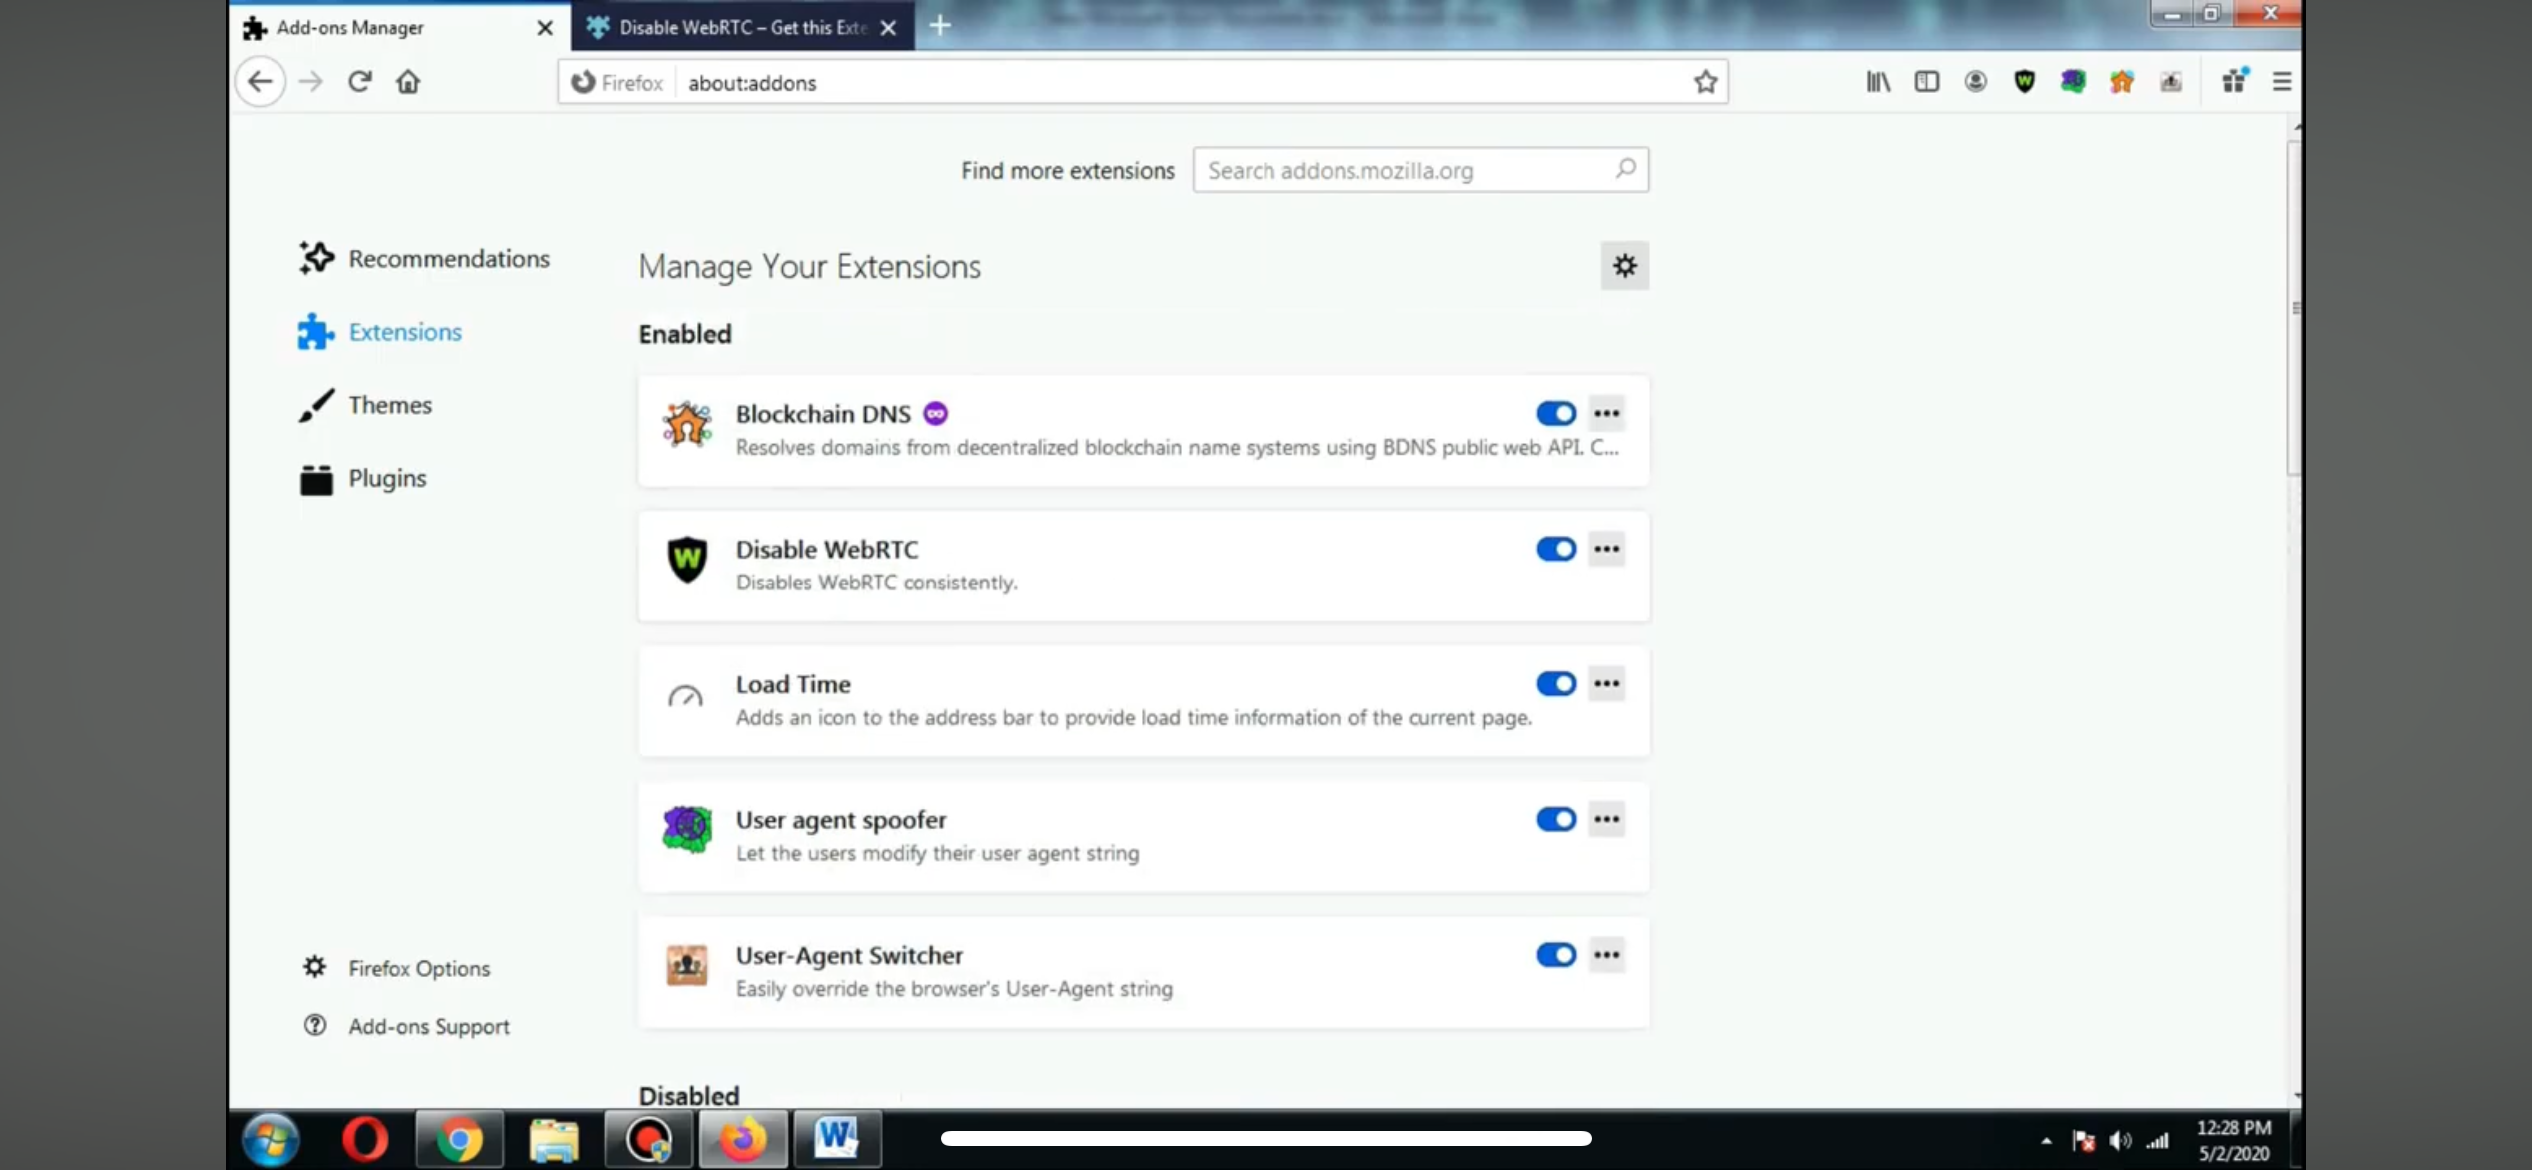Select Extensions in the sidebar
Image resolution: width=2532 pixels, height=1170 pixels.
[379, 332]
